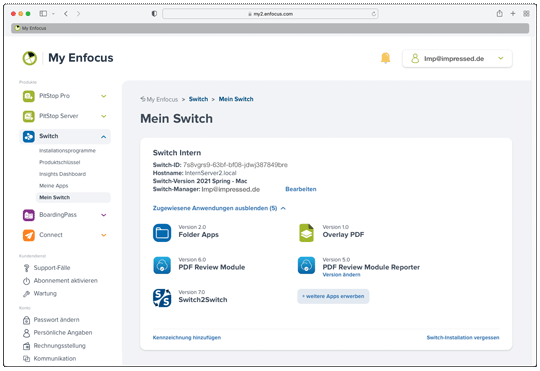Click the Switch product icon in sidebar
The width and height of the screenshot is (540, 371).
pyautogui.click(x=29, y=136)
